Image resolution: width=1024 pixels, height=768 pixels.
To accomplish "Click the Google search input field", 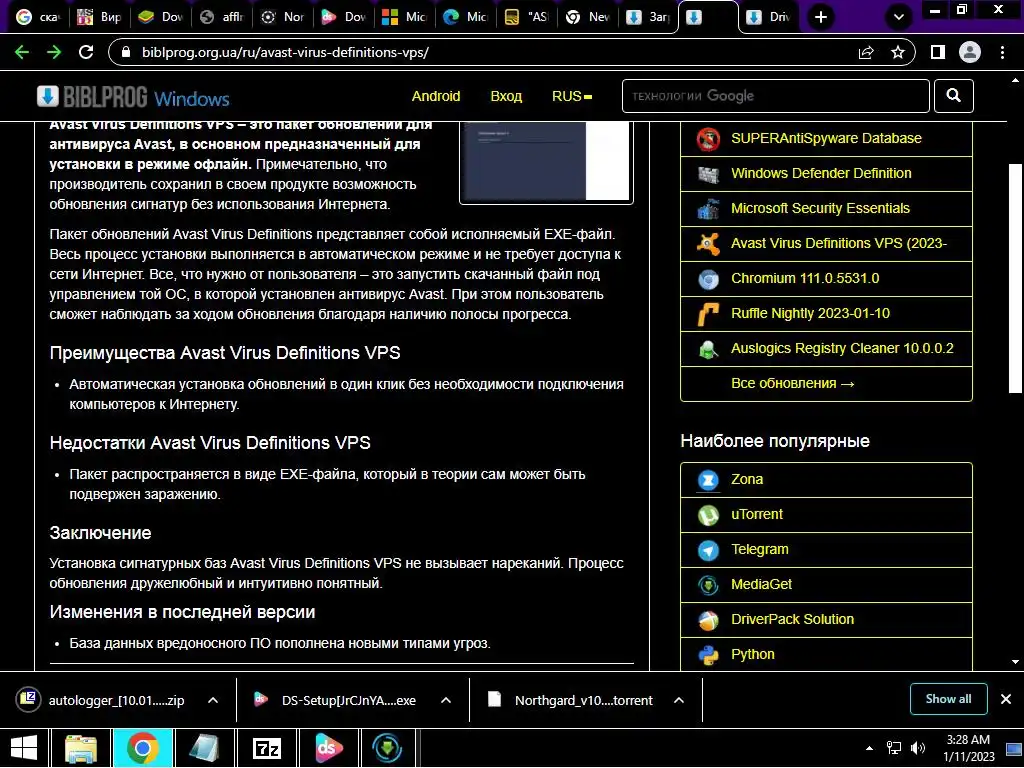I will click(775, 96).
